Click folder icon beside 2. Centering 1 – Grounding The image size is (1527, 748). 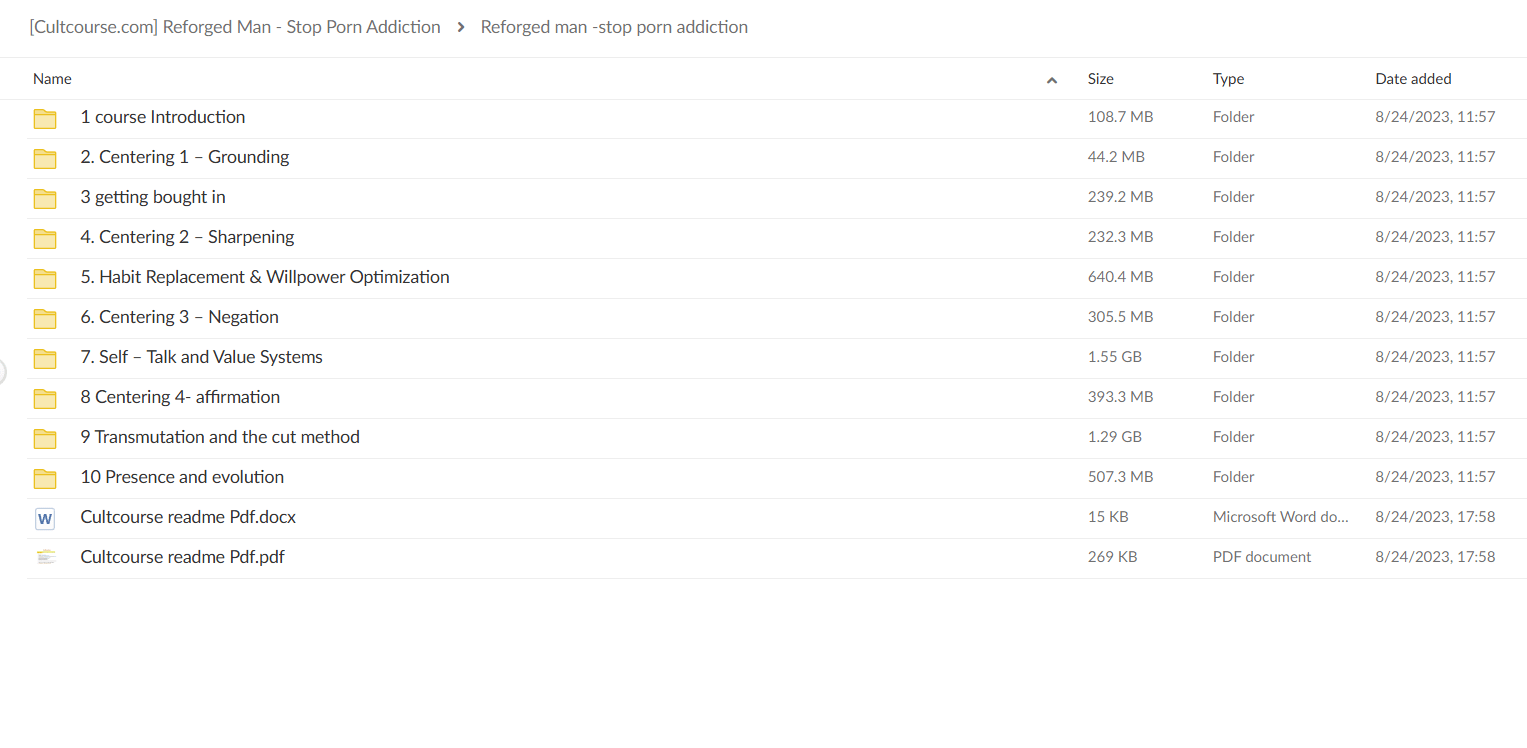(x=45, y=158)
